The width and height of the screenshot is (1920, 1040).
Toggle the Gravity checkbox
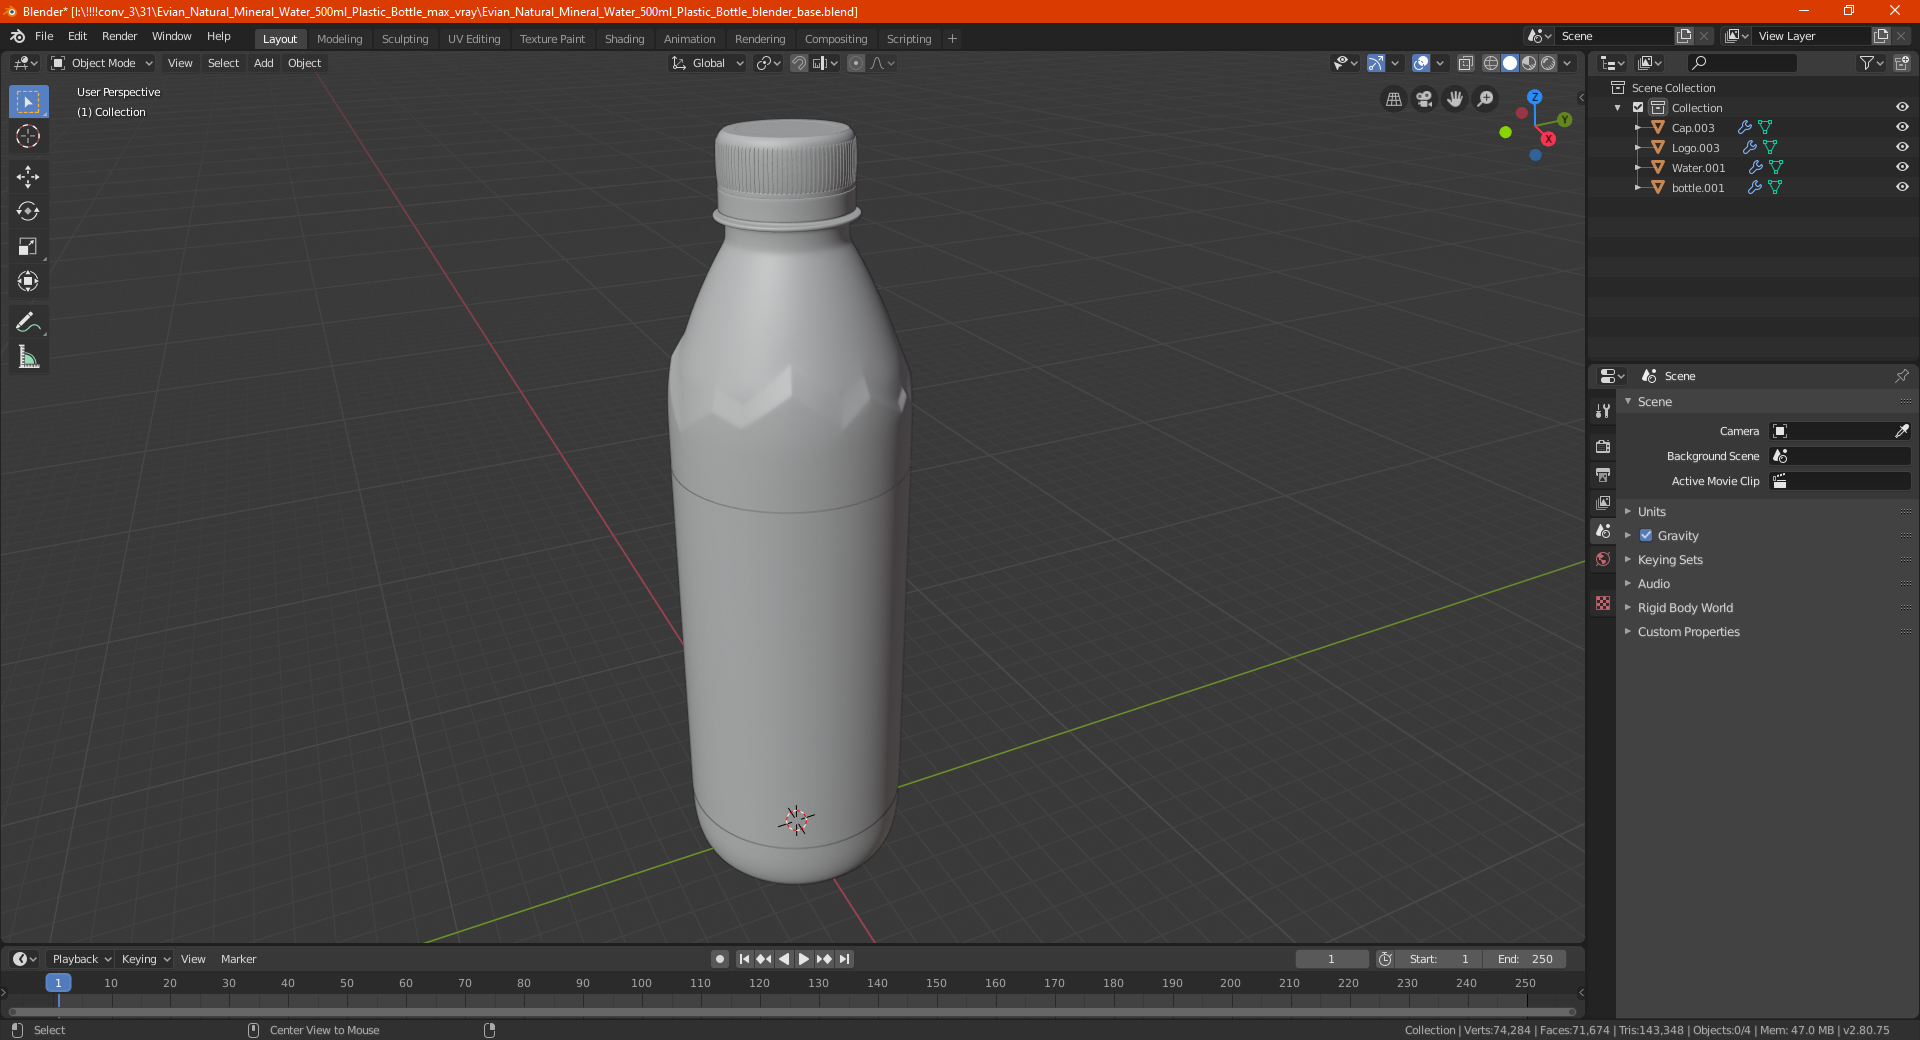1646,535
